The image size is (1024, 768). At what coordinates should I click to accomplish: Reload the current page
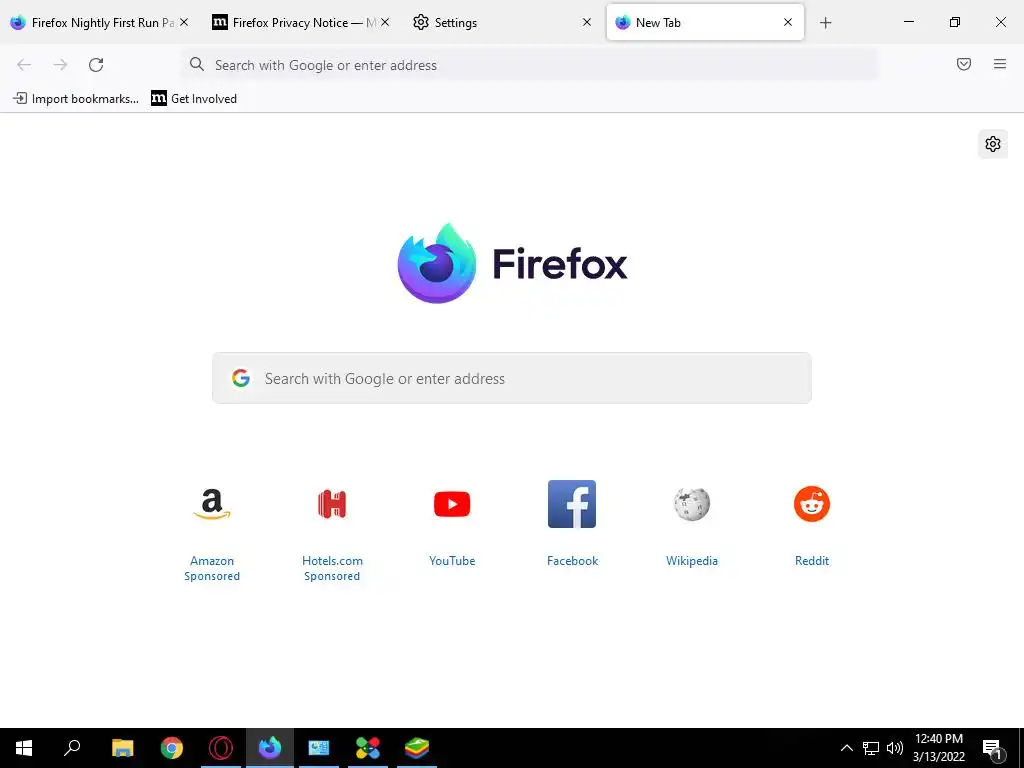[96, 65]
